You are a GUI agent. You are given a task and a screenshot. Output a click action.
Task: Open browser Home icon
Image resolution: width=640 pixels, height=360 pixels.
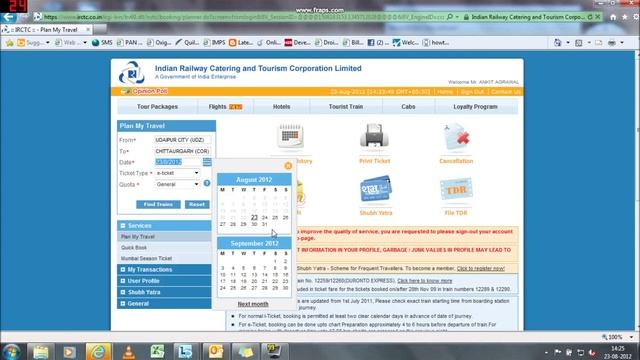tap(613, 17)
